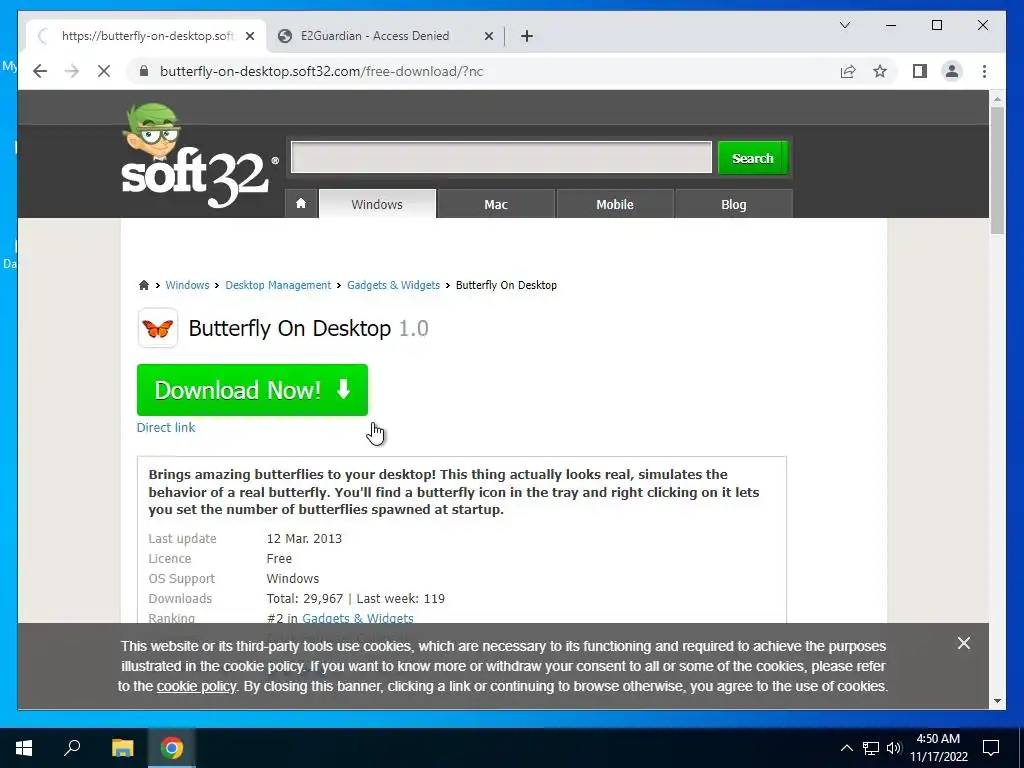Click the scrollbar down arrow
This screenshot has width=1024, height=768.
click(997, 701)
